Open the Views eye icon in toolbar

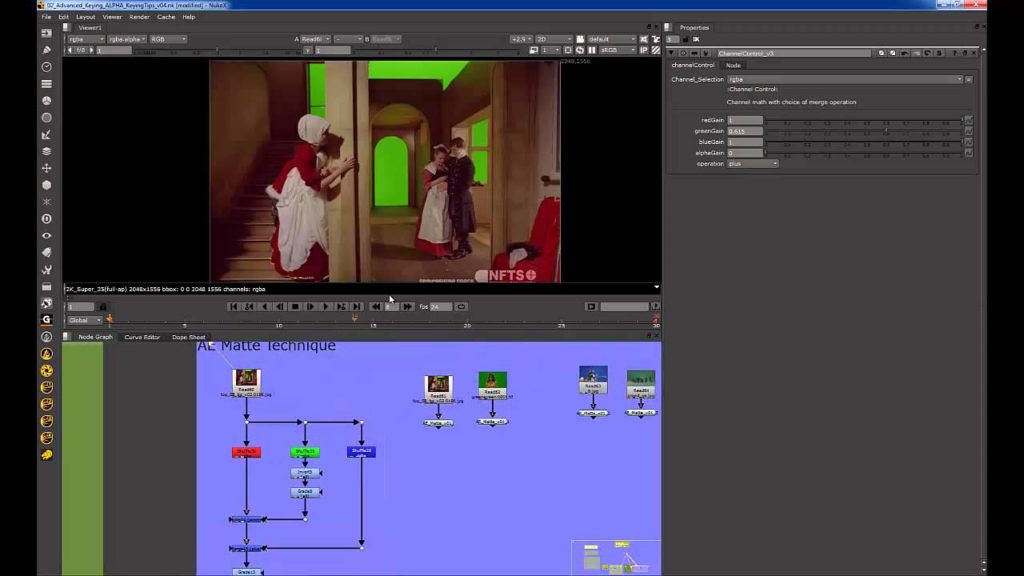[x=46, y=236]
